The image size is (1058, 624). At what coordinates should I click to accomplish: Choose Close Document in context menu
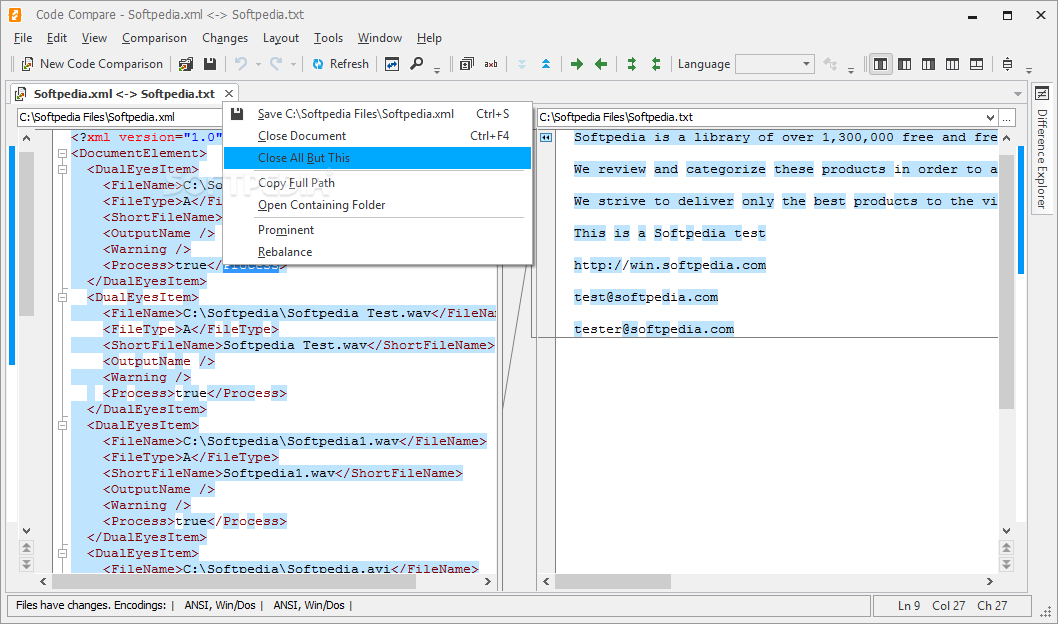click(x=377, y=136)
